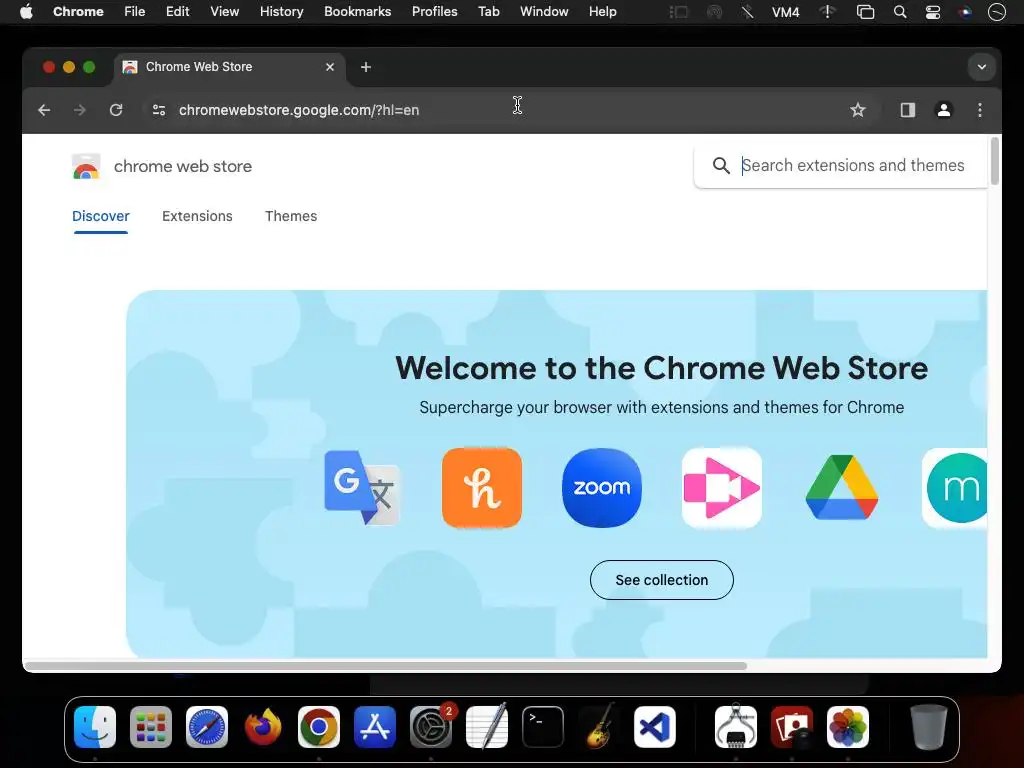Viewport: 1024px width, 768px height.
Task: Switch to the Extensions tab
Action: (x=197, y=216)
